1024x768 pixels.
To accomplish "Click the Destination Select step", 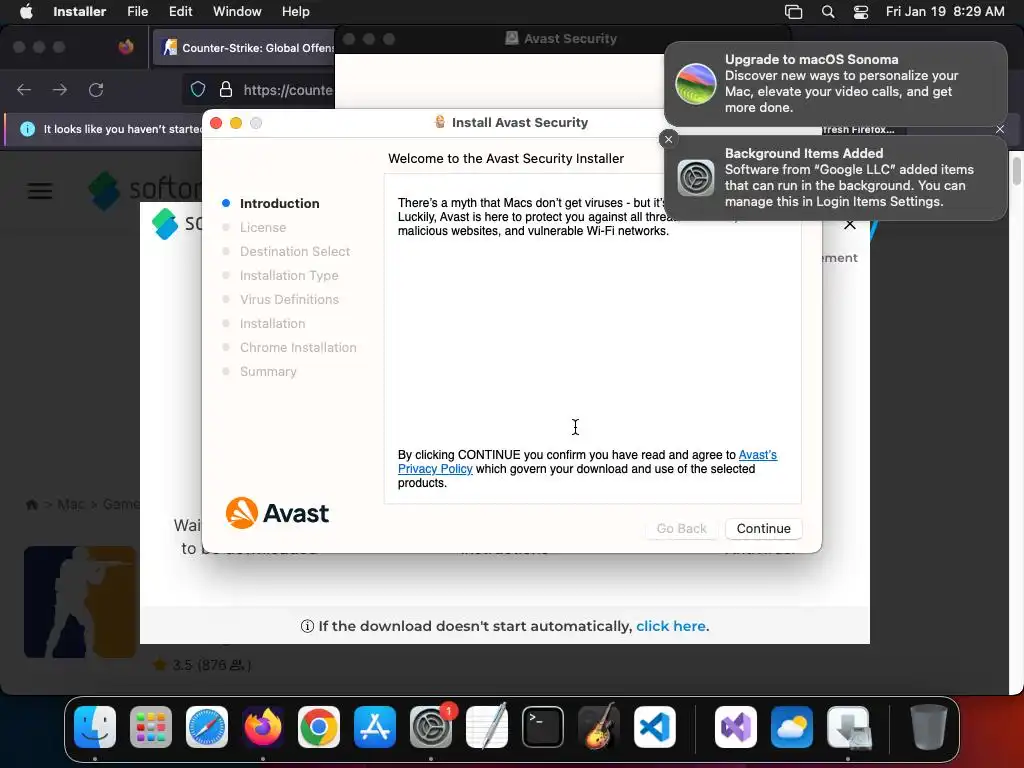I will click(x=295, y=251).
